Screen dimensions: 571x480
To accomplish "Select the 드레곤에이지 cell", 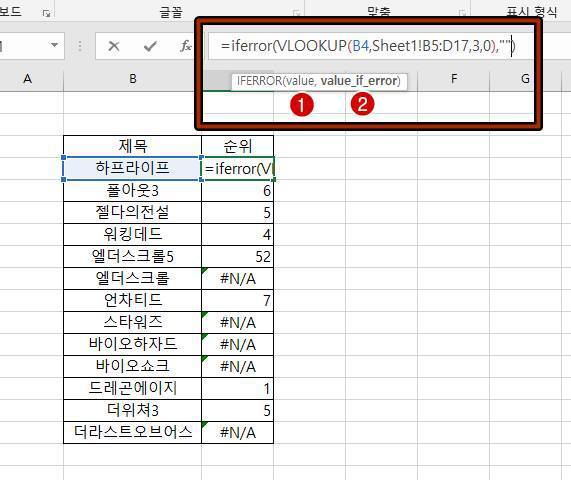I will pyautogui.click(x=133, y=388).
